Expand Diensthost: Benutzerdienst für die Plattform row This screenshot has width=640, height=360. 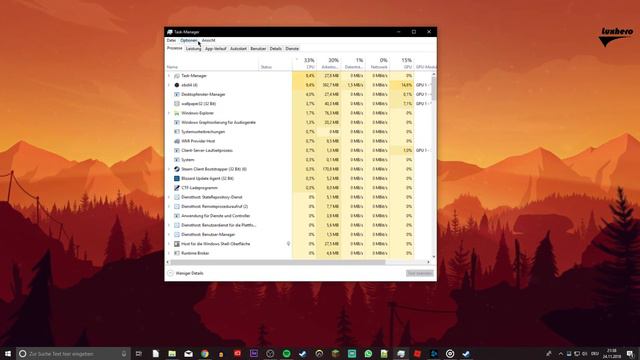click(169, 225)
